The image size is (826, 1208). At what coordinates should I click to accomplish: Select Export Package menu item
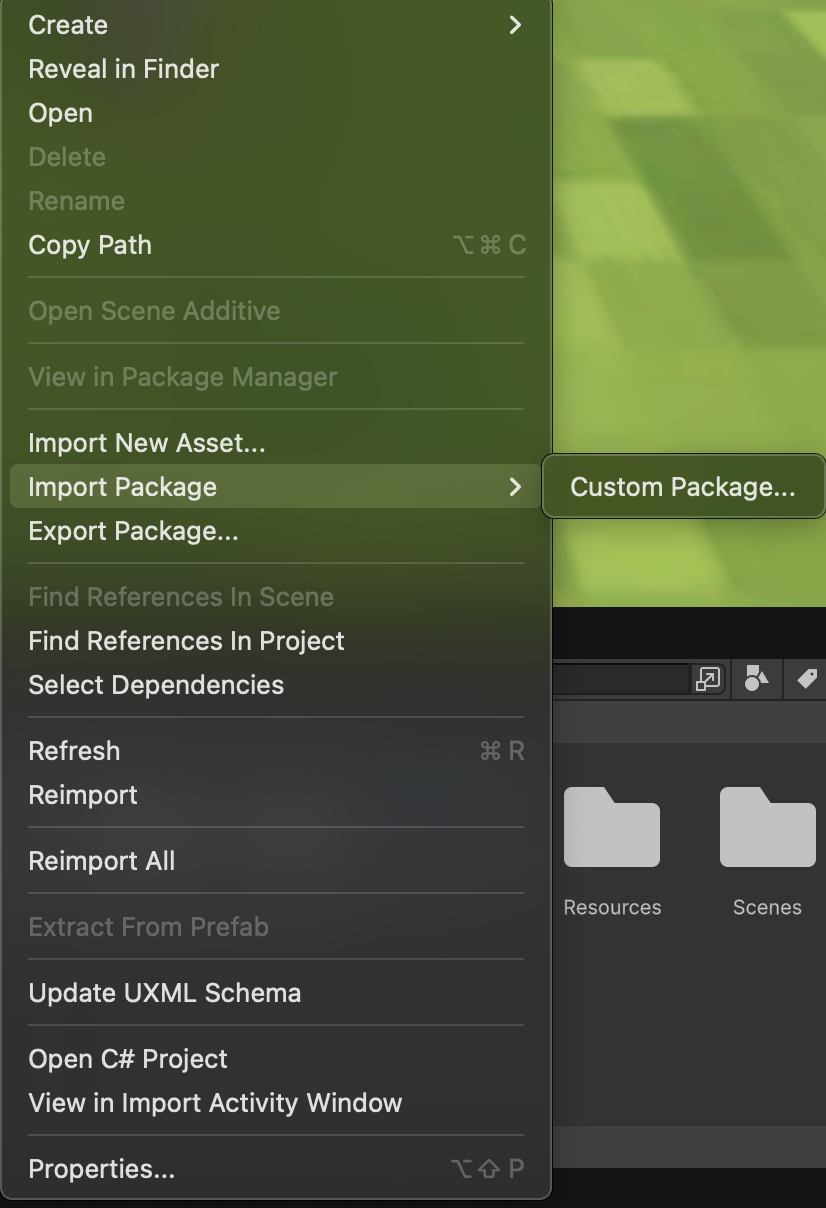[x=134, y=531]
